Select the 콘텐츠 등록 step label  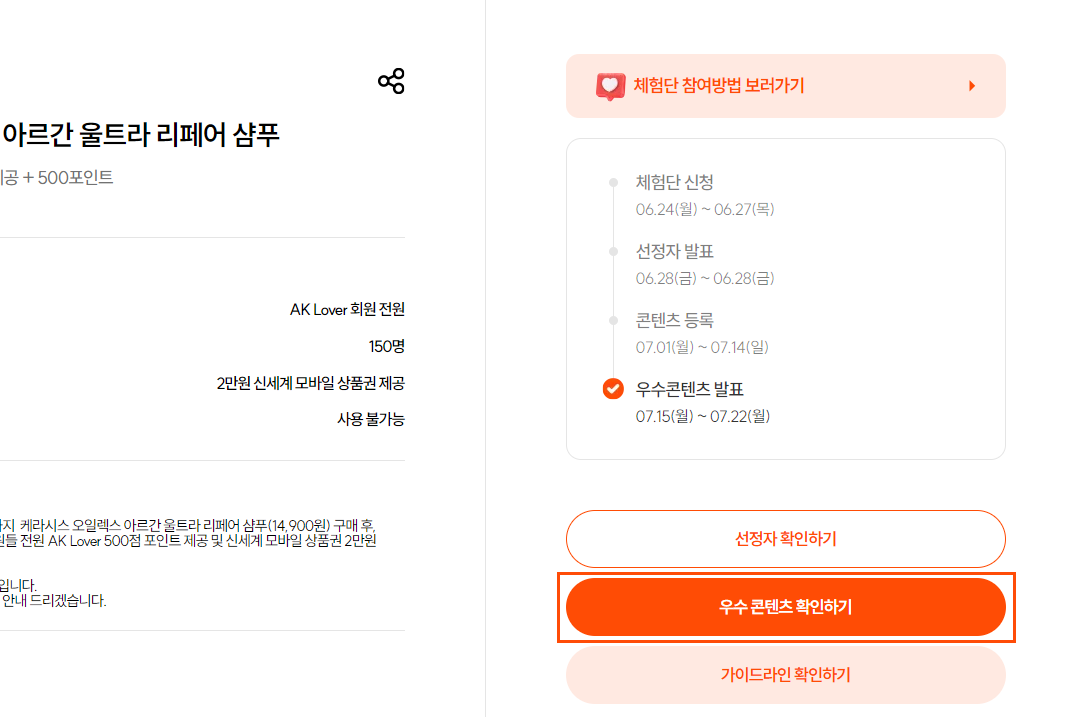click(675, 320)
